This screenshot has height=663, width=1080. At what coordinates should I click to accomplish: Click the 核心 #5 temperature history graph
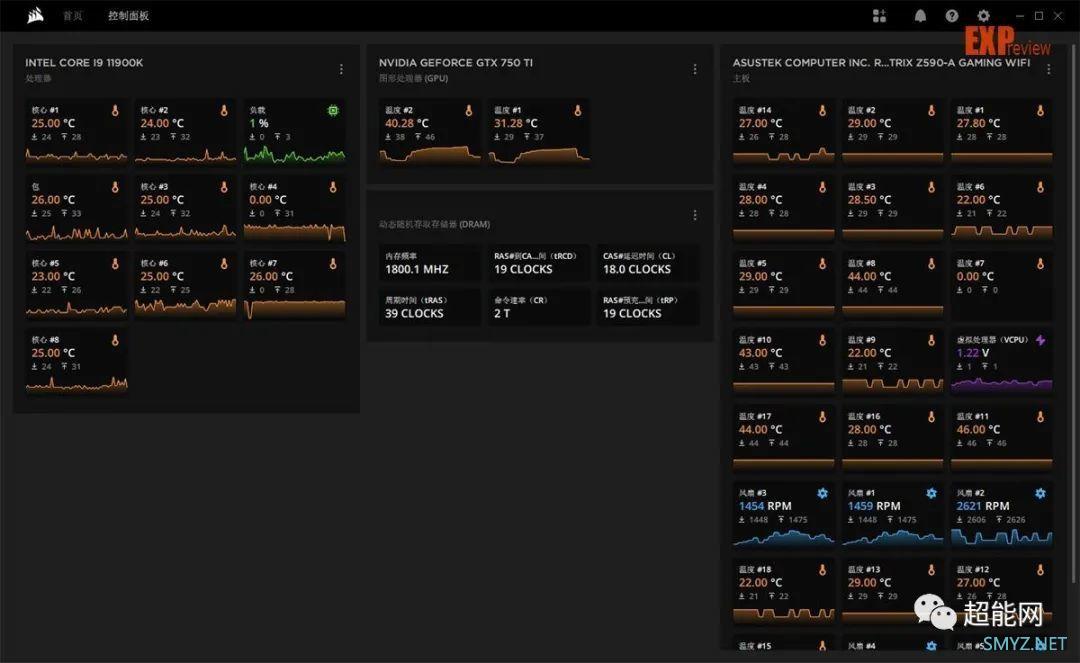76,309
